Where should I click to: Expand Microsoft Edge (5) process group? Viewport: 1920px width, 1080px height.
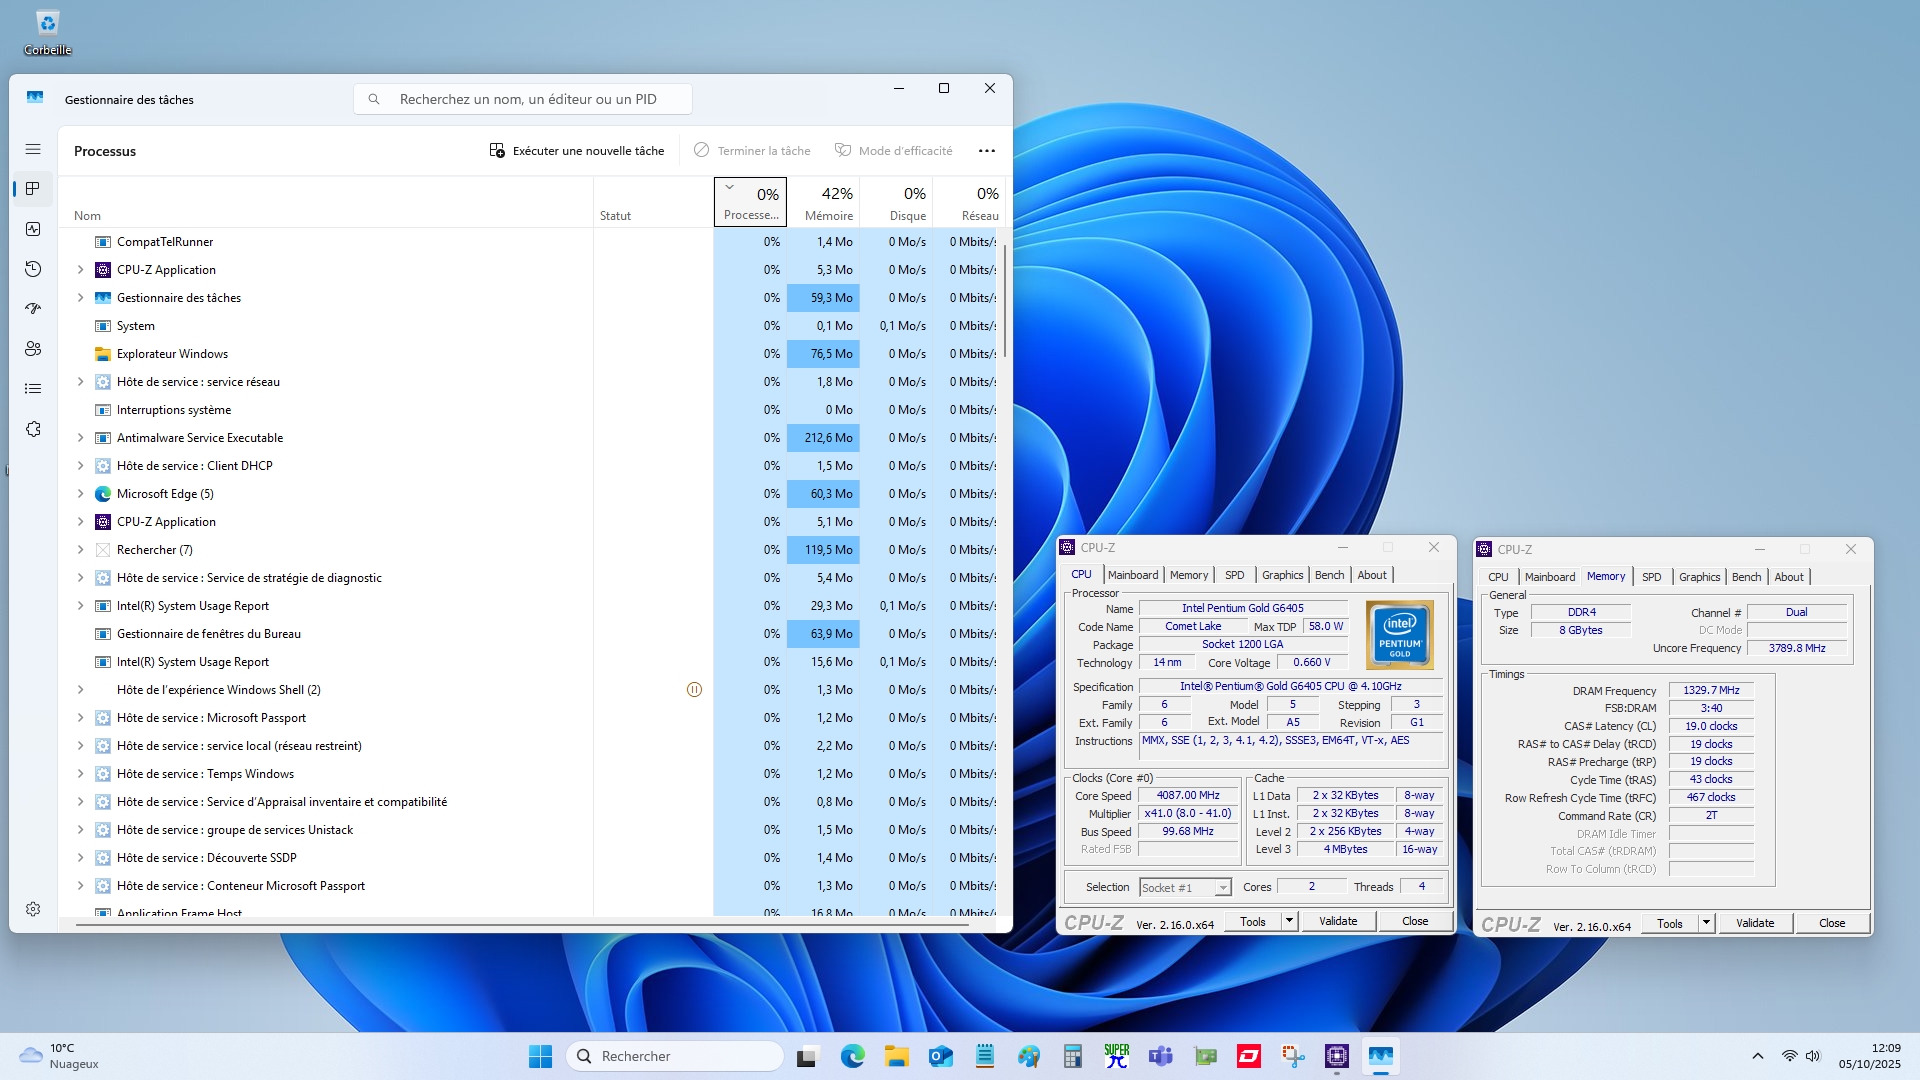[x=81, y=494]
